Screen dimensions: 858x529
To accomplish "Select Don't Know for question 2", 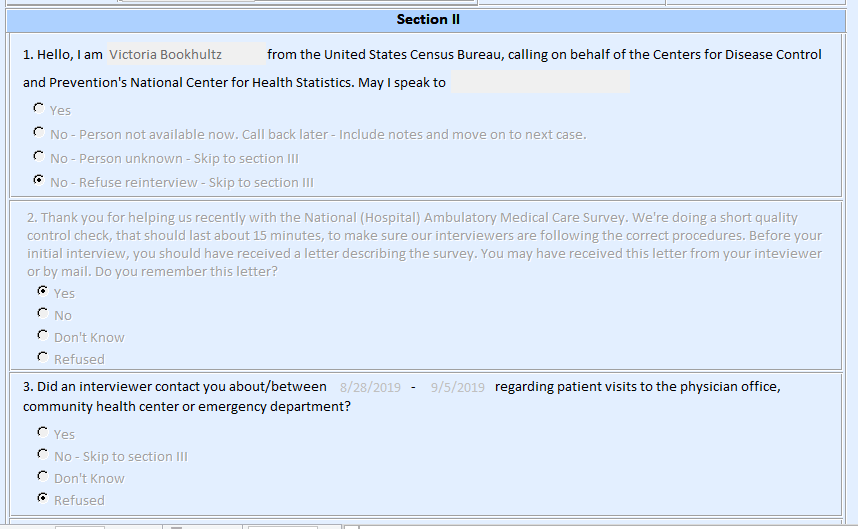I will (42, 336).
